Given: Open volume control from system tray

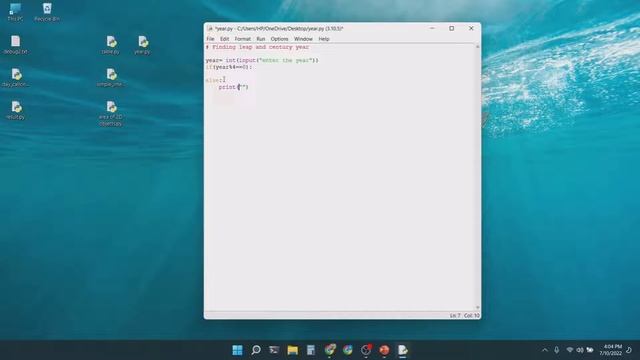Looking at the screenshot, I should (580, 350).
